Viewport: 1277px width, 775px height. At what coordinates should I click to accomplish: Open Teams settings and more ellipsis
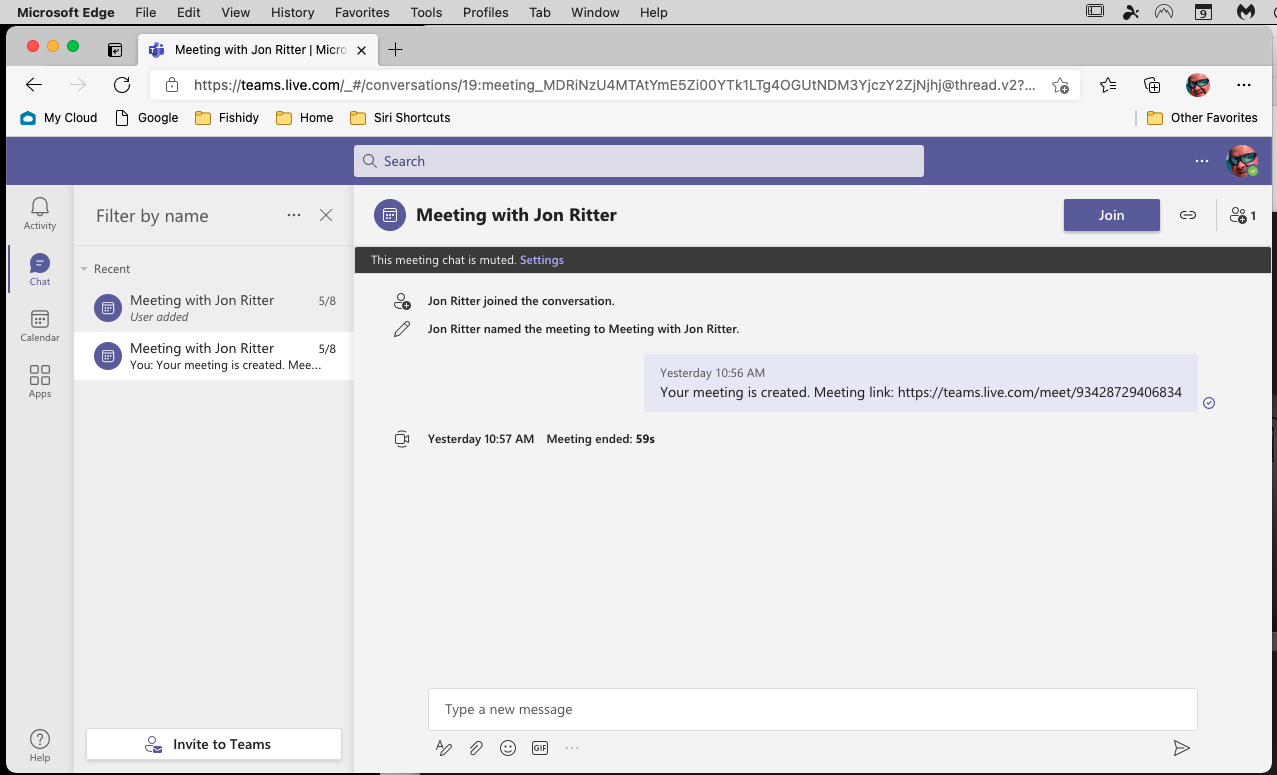(1202, 161)
